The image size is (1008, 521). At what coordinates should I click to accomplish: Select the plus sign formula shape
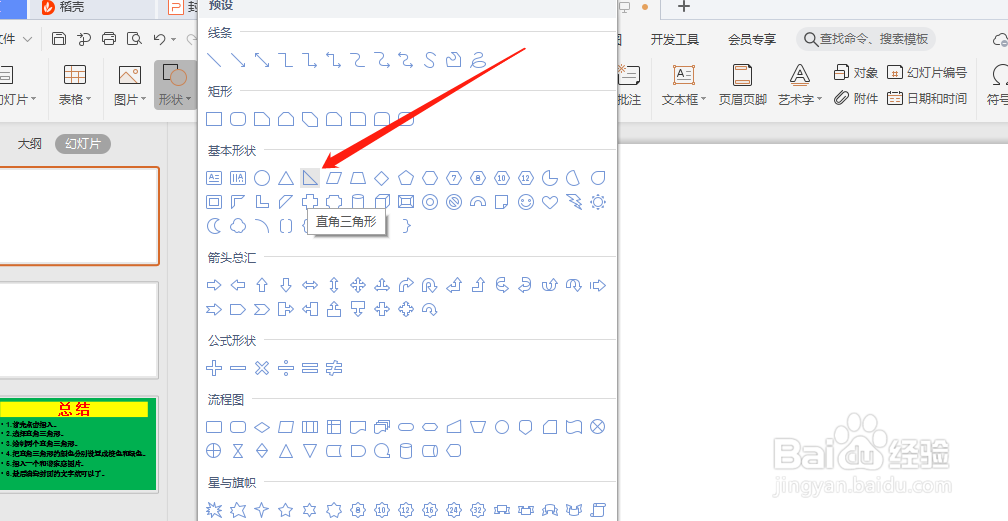click(x=214, y=368)
